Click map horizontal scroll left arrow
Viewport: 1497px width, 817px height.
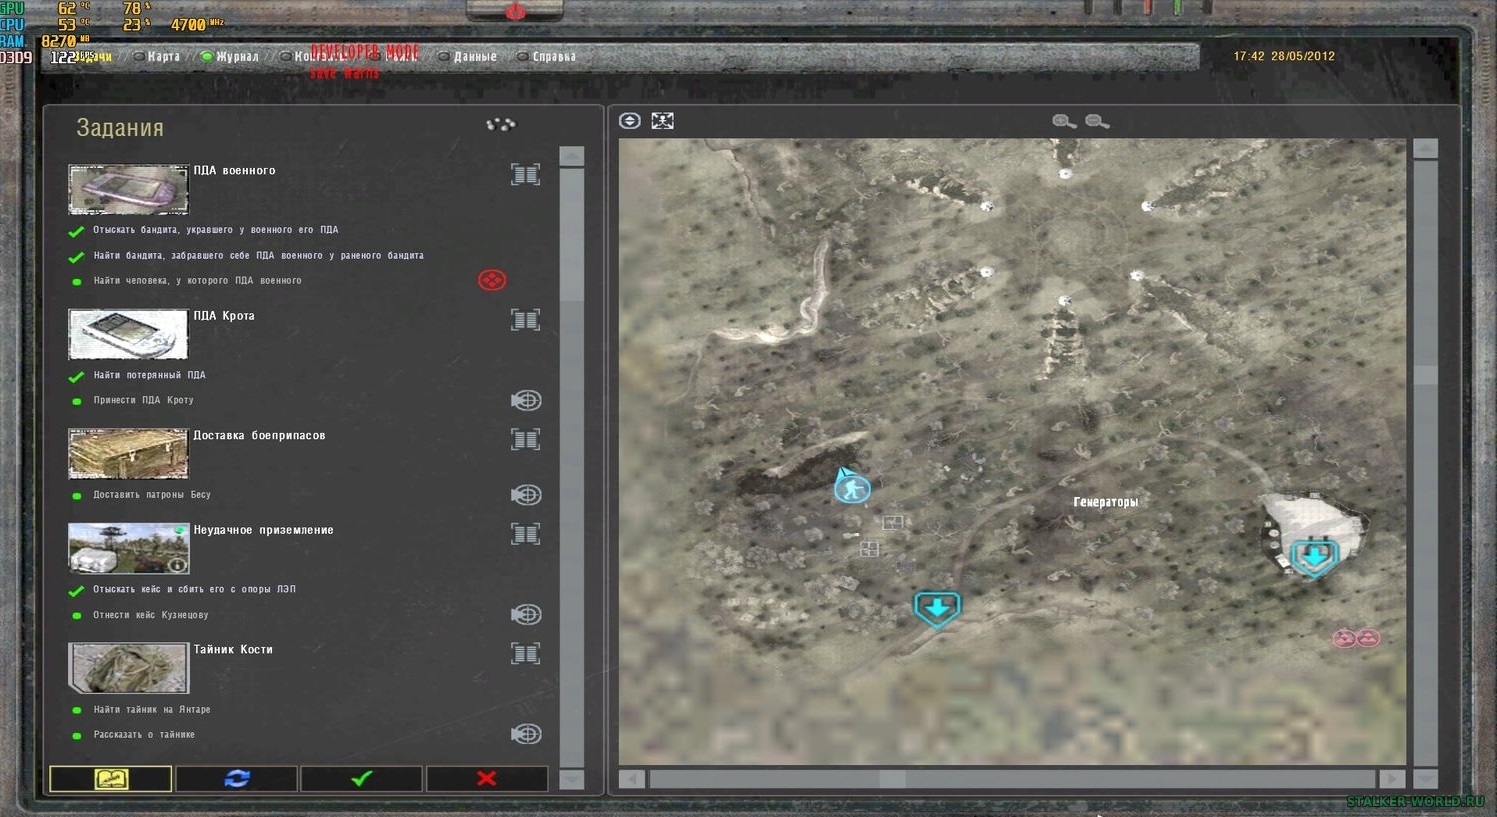tap(632, 778)
